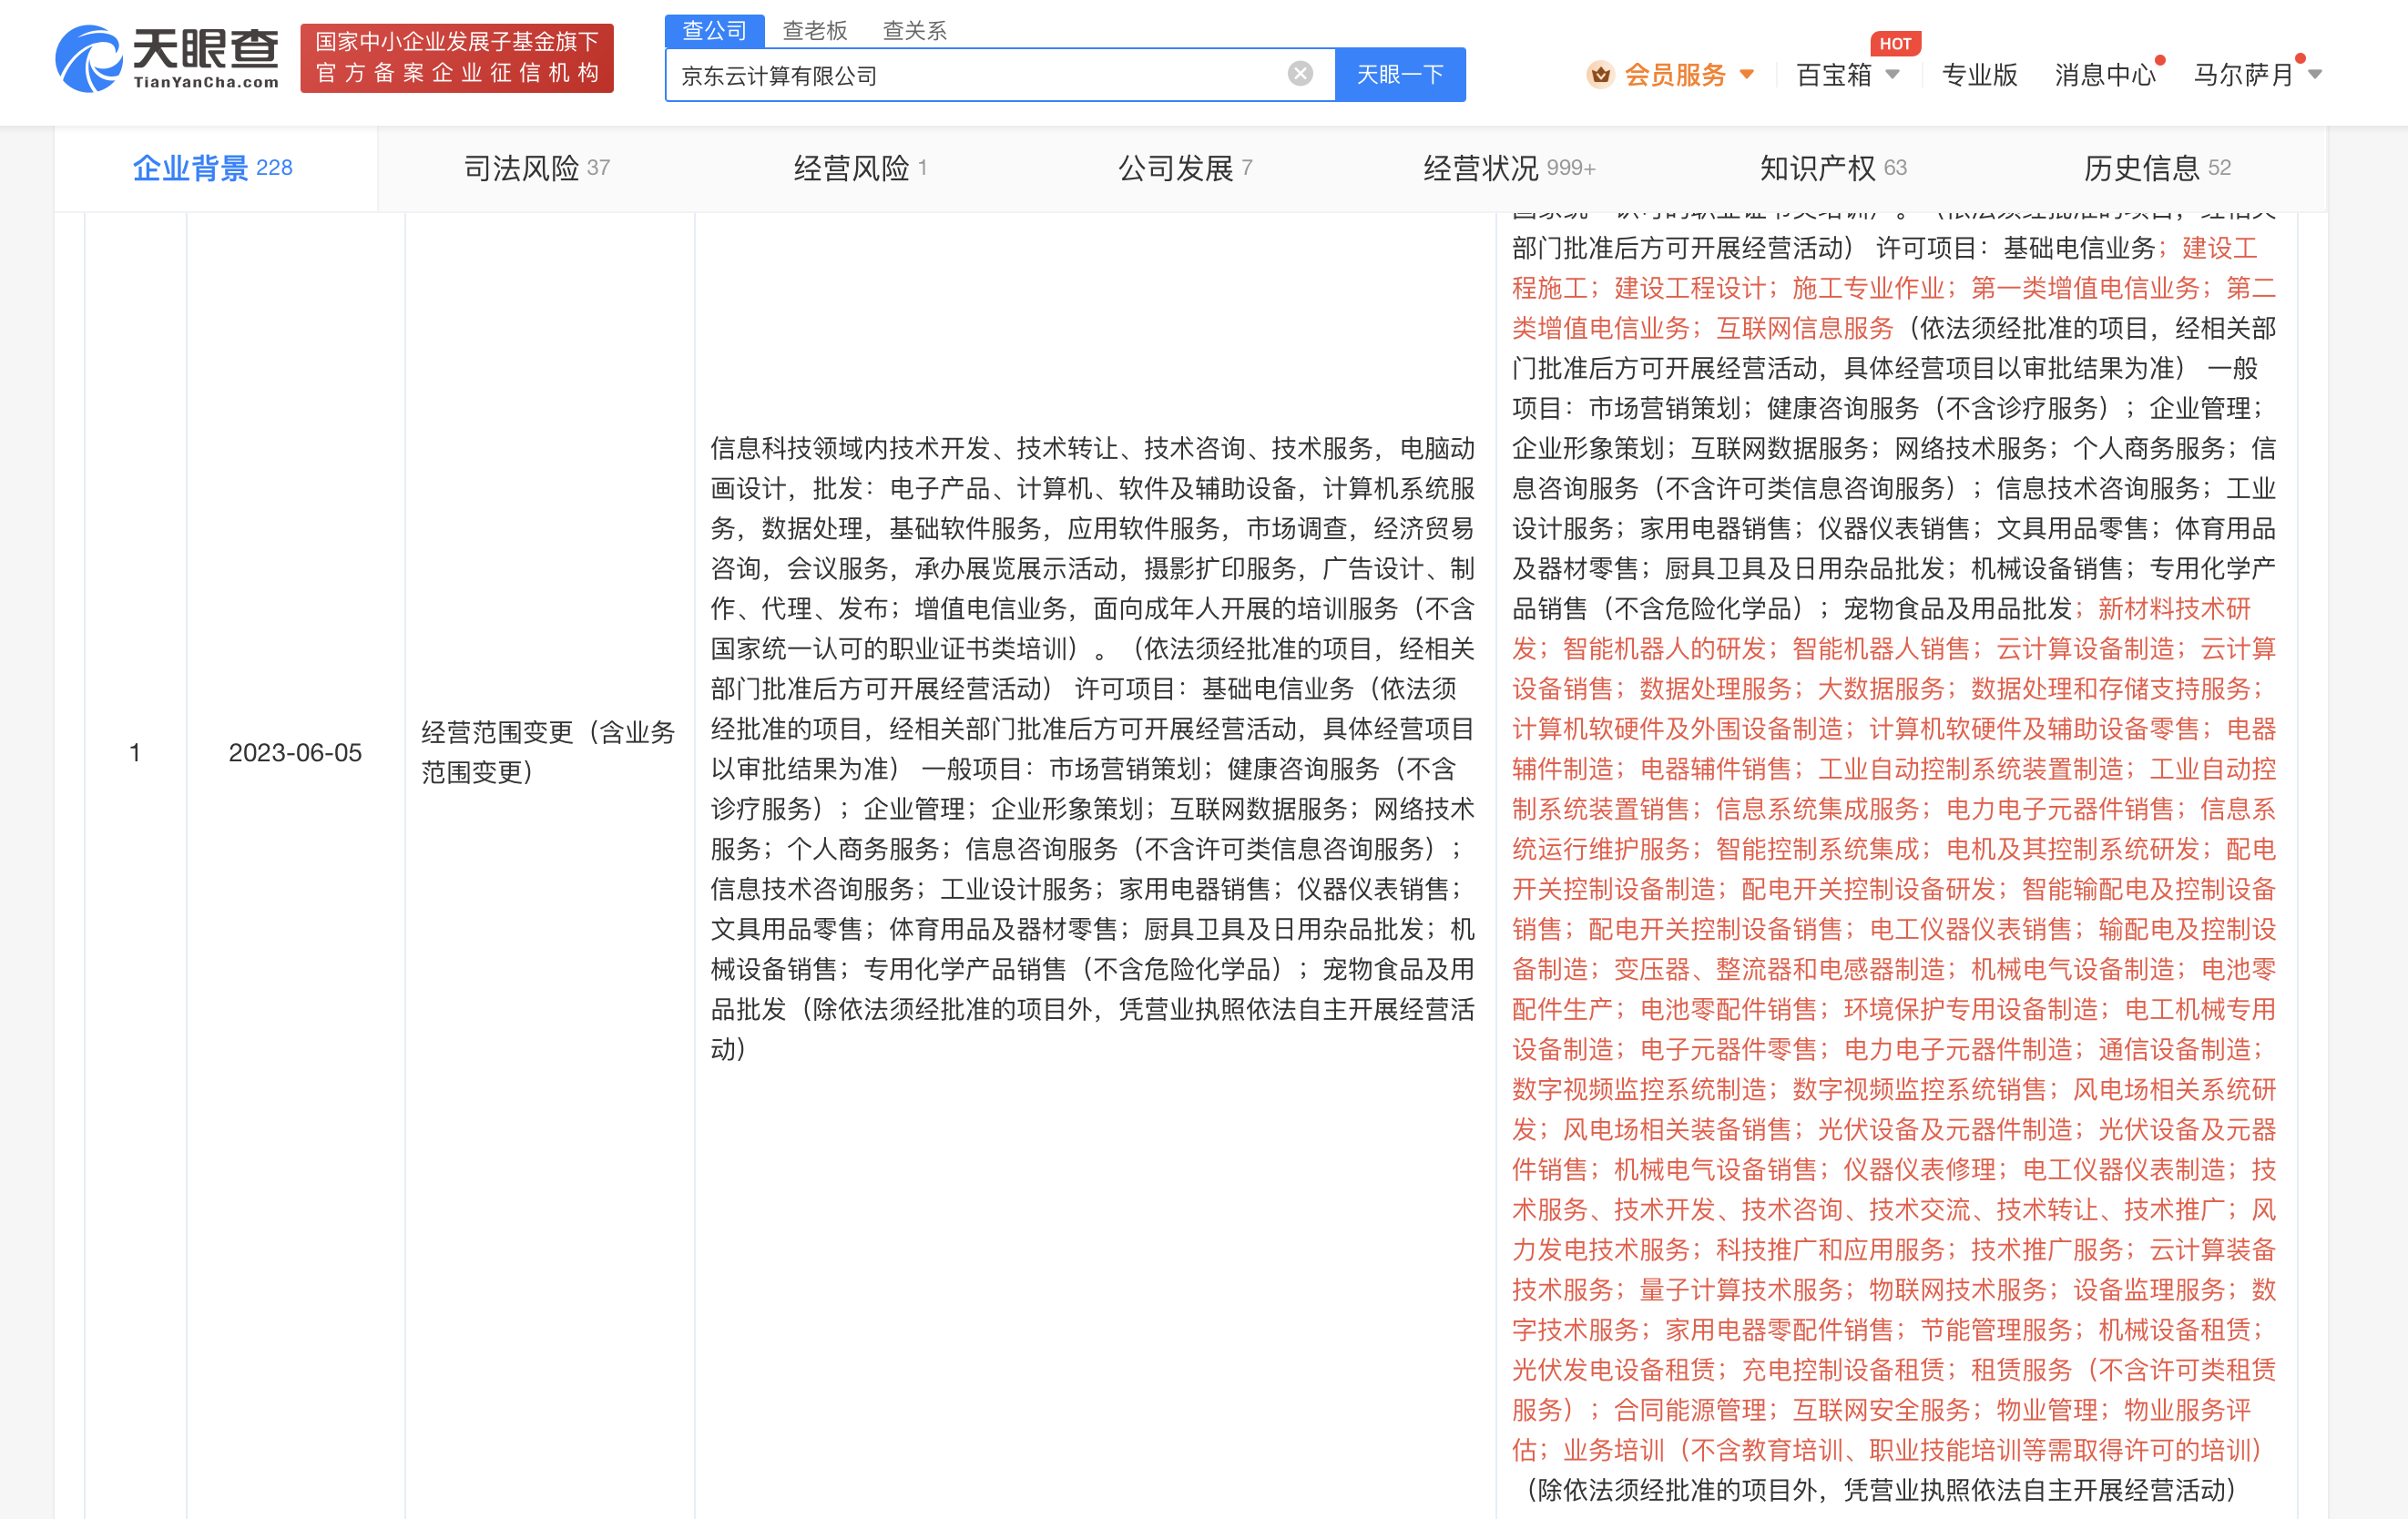This screenshot has width=2408, height=1519.
Task: Click the 经营范围变更(含业务范围变更) cell
Action: tap(548, 752)
